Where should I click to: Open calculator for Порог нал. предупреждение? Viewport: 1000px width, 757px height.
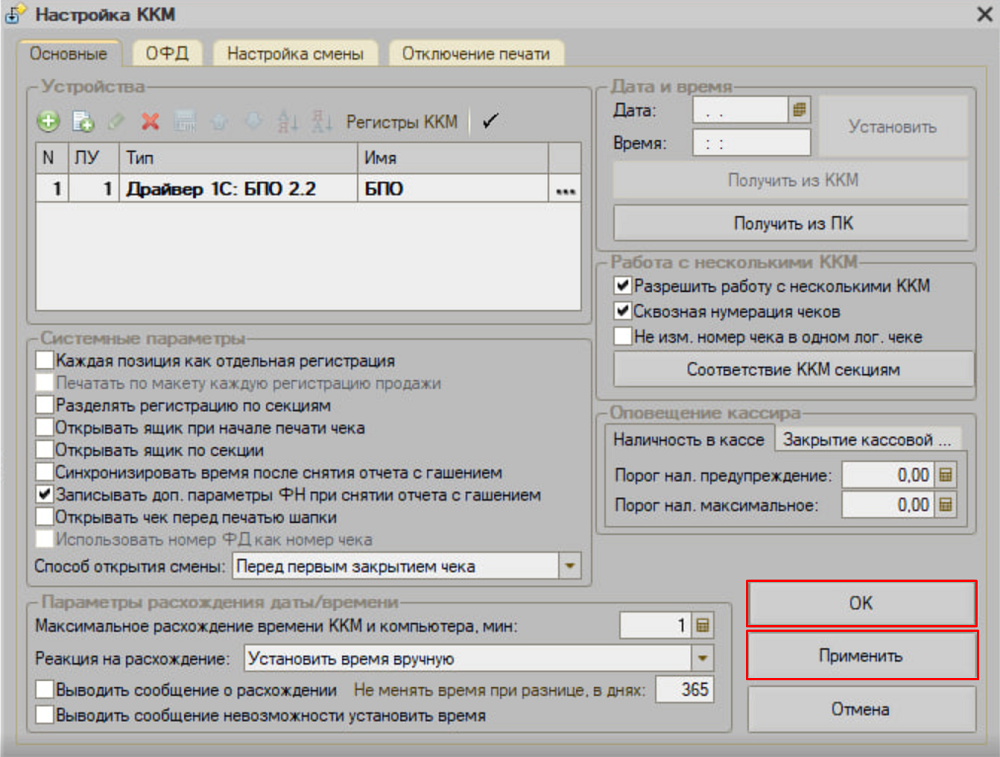point(945,475)
